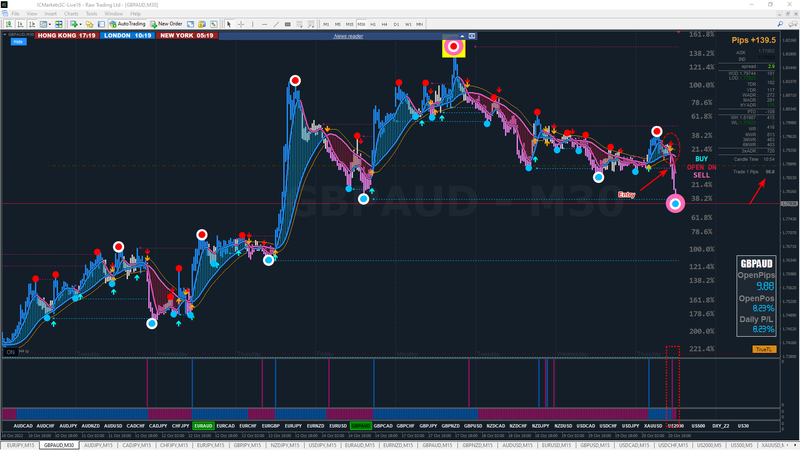800x450 pixels.
Task: Expand the indicators list dropdown arrow
Action: click(80, 24)
